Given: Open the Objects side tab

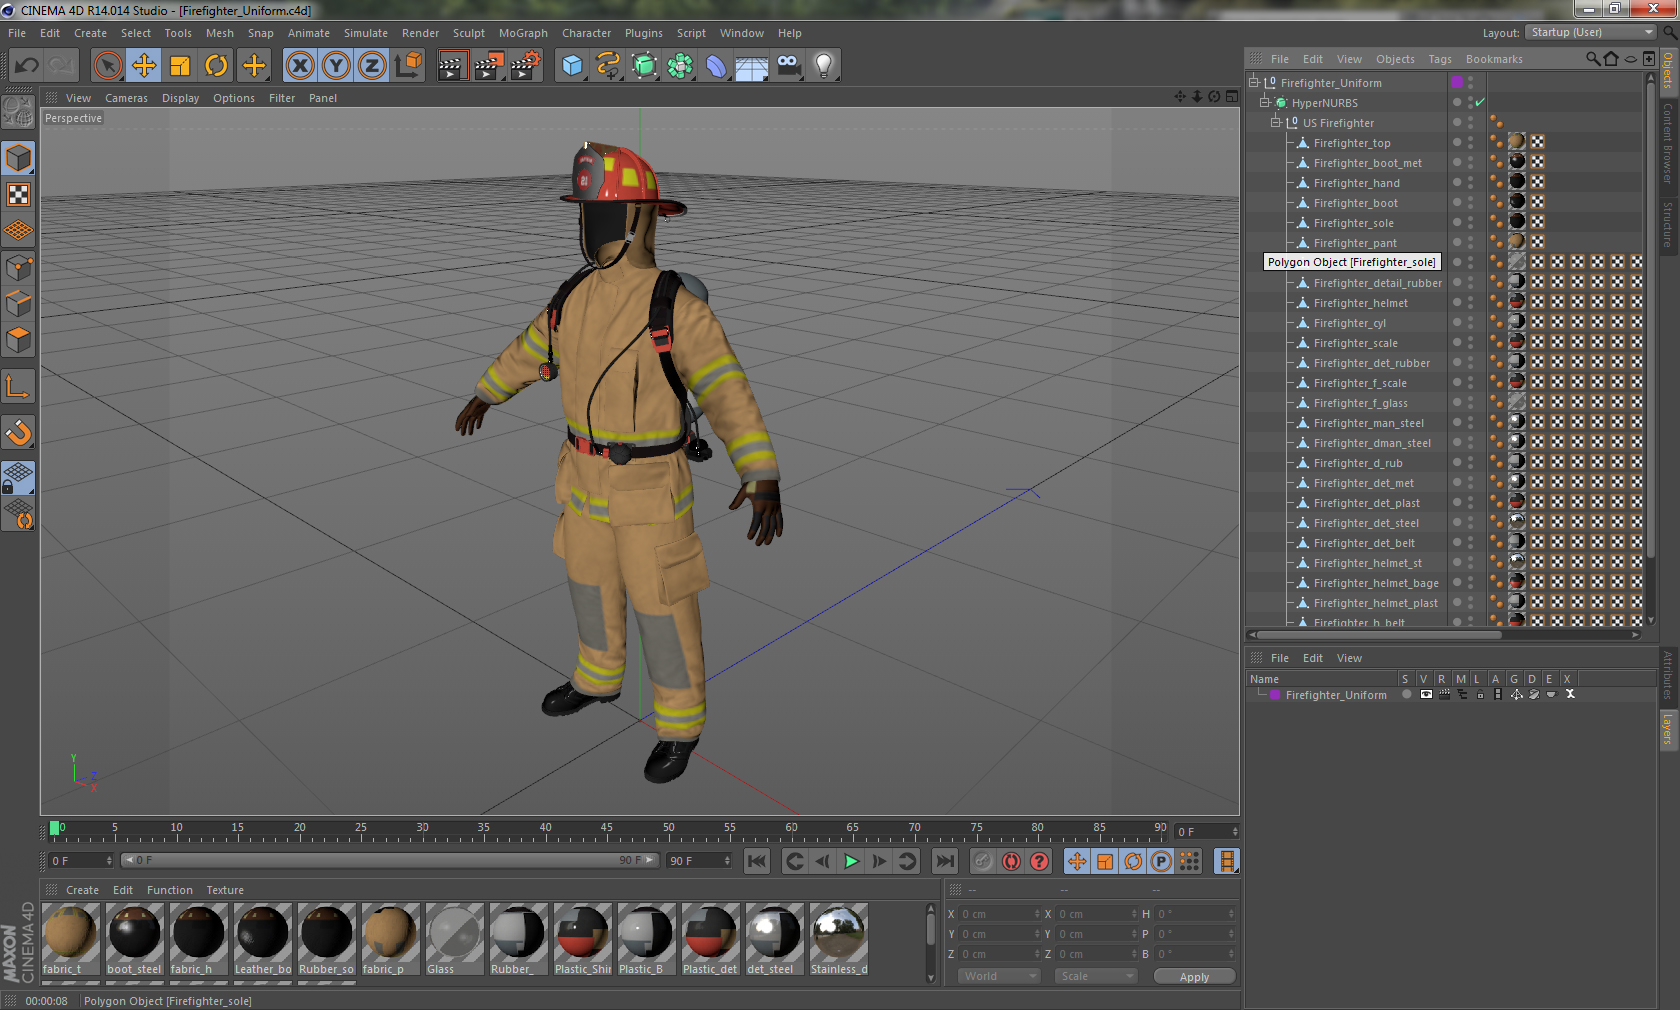Looking at the screenshot, I should pyautogui.click(x=1668, y=71).
